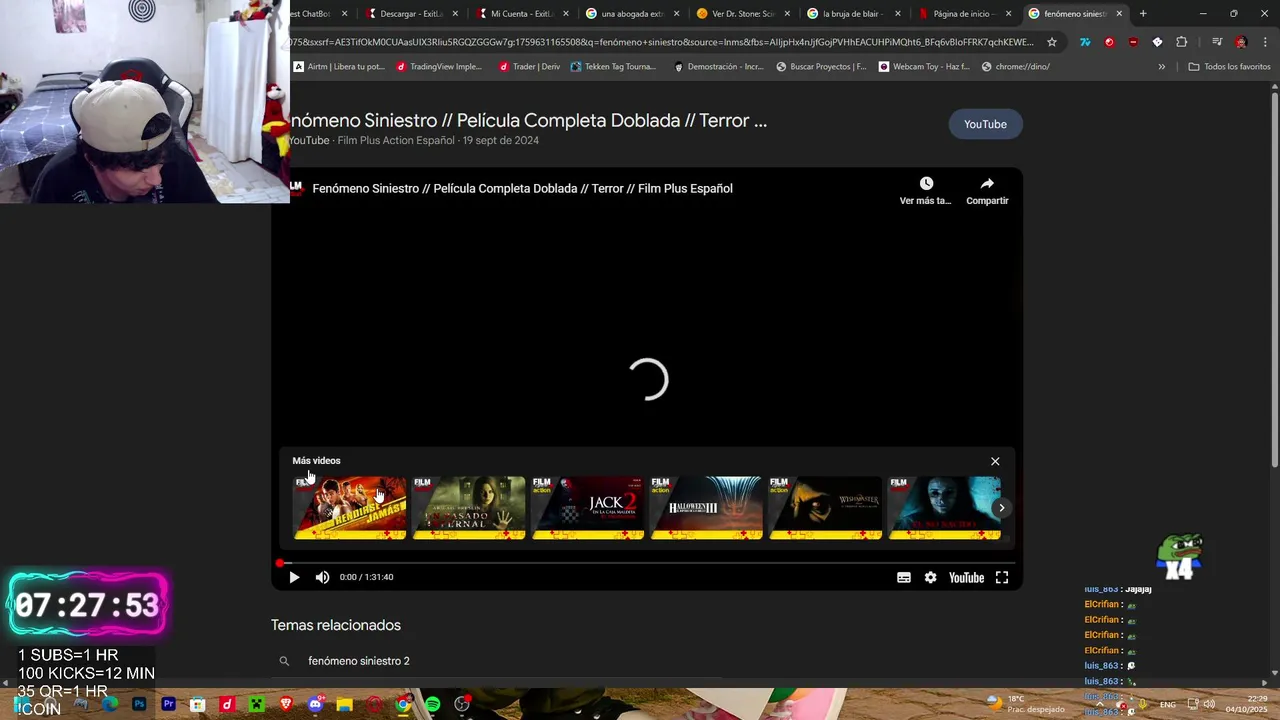The width and height of the screenshot is (1280, 720).
Task: Close the fenómeno siniestro tab
Action: [1119, 14]
